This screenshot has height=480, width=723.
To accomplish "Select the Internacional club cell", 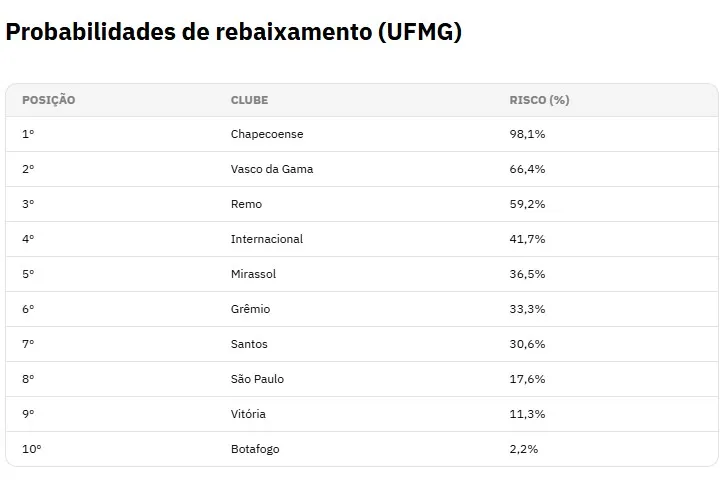I will [x=267, y=239].
